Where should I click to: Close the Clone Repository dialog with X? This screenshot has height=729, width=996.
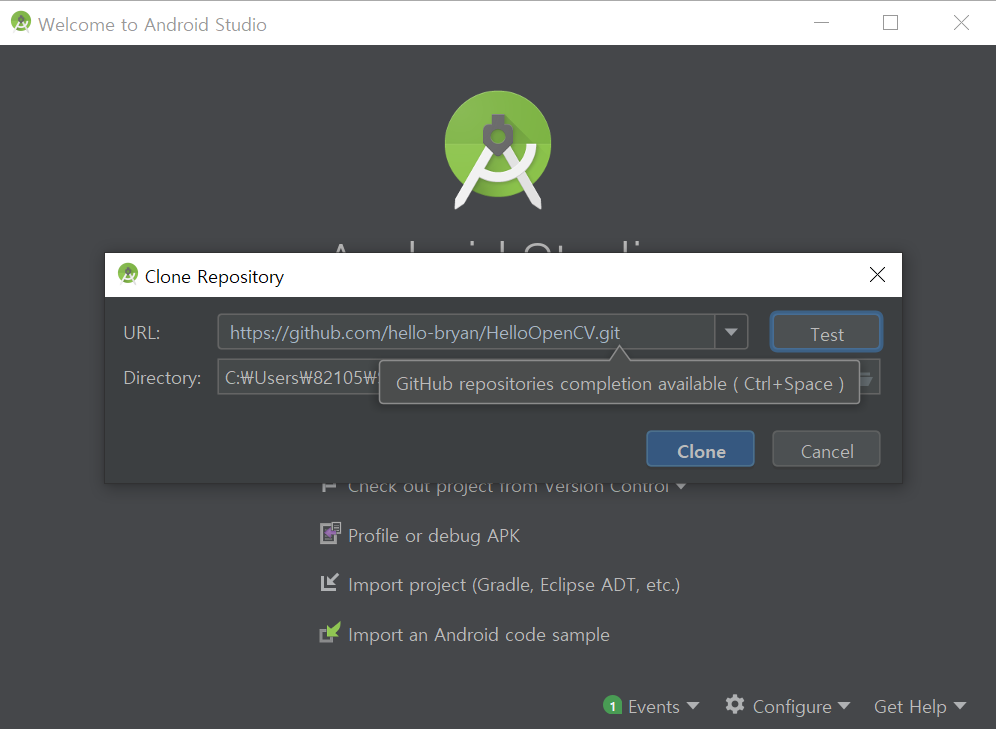coord(877,274)
